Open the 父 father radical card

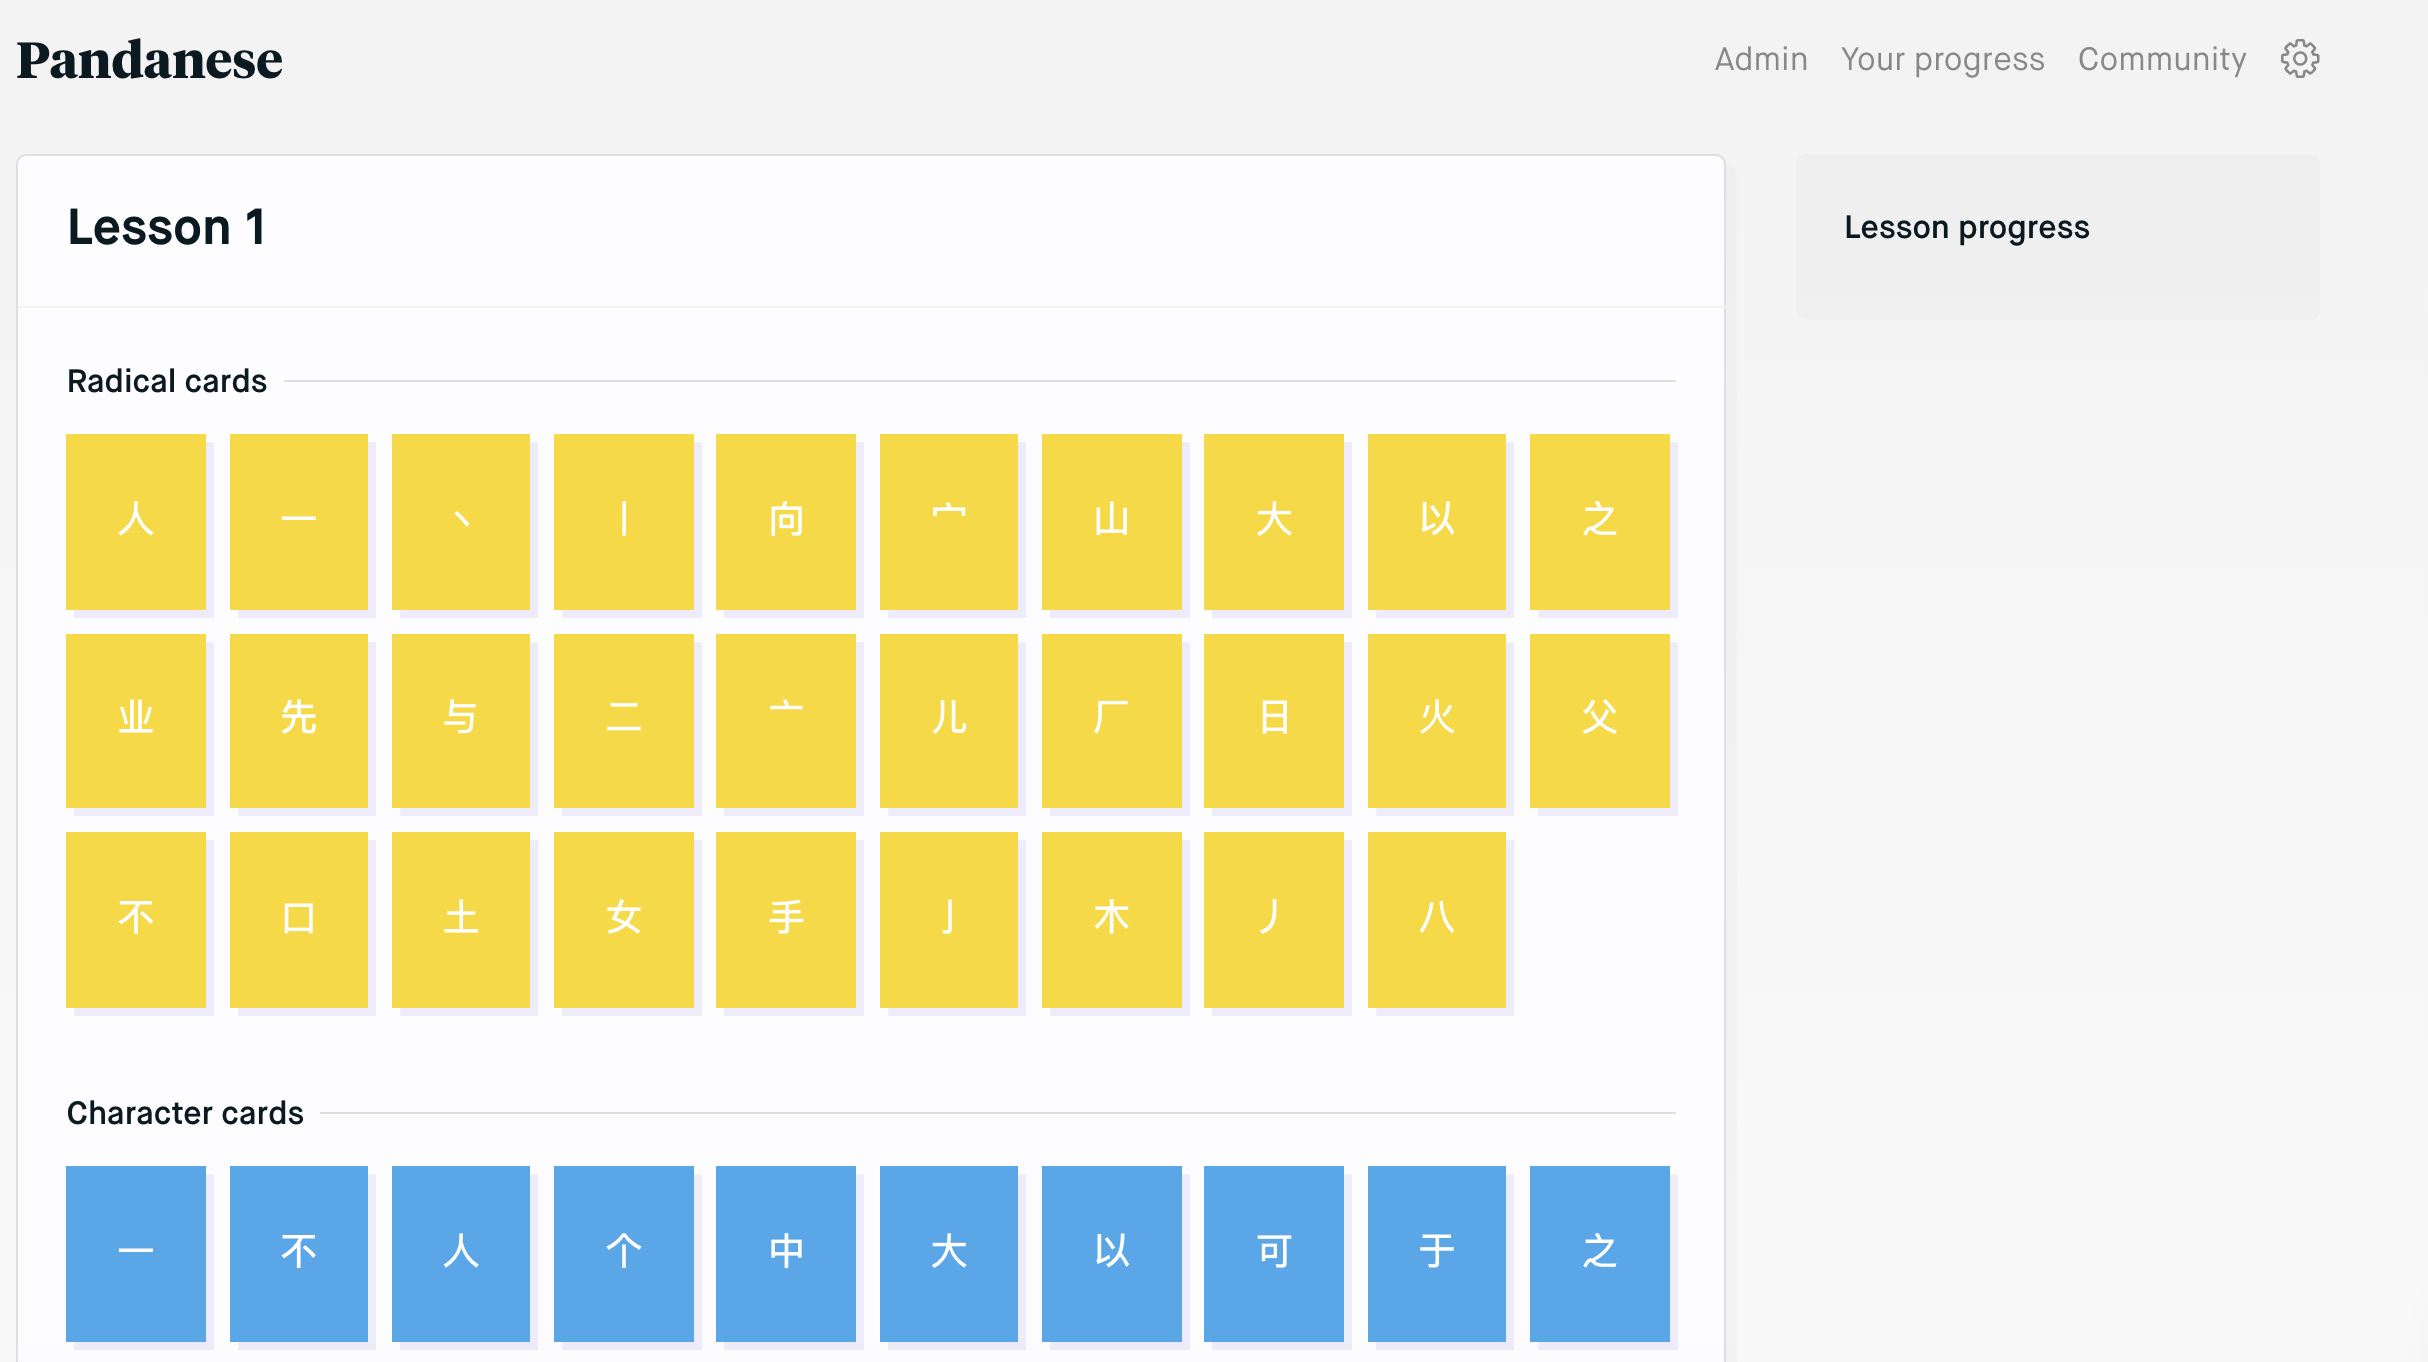tap(1599, 720)
